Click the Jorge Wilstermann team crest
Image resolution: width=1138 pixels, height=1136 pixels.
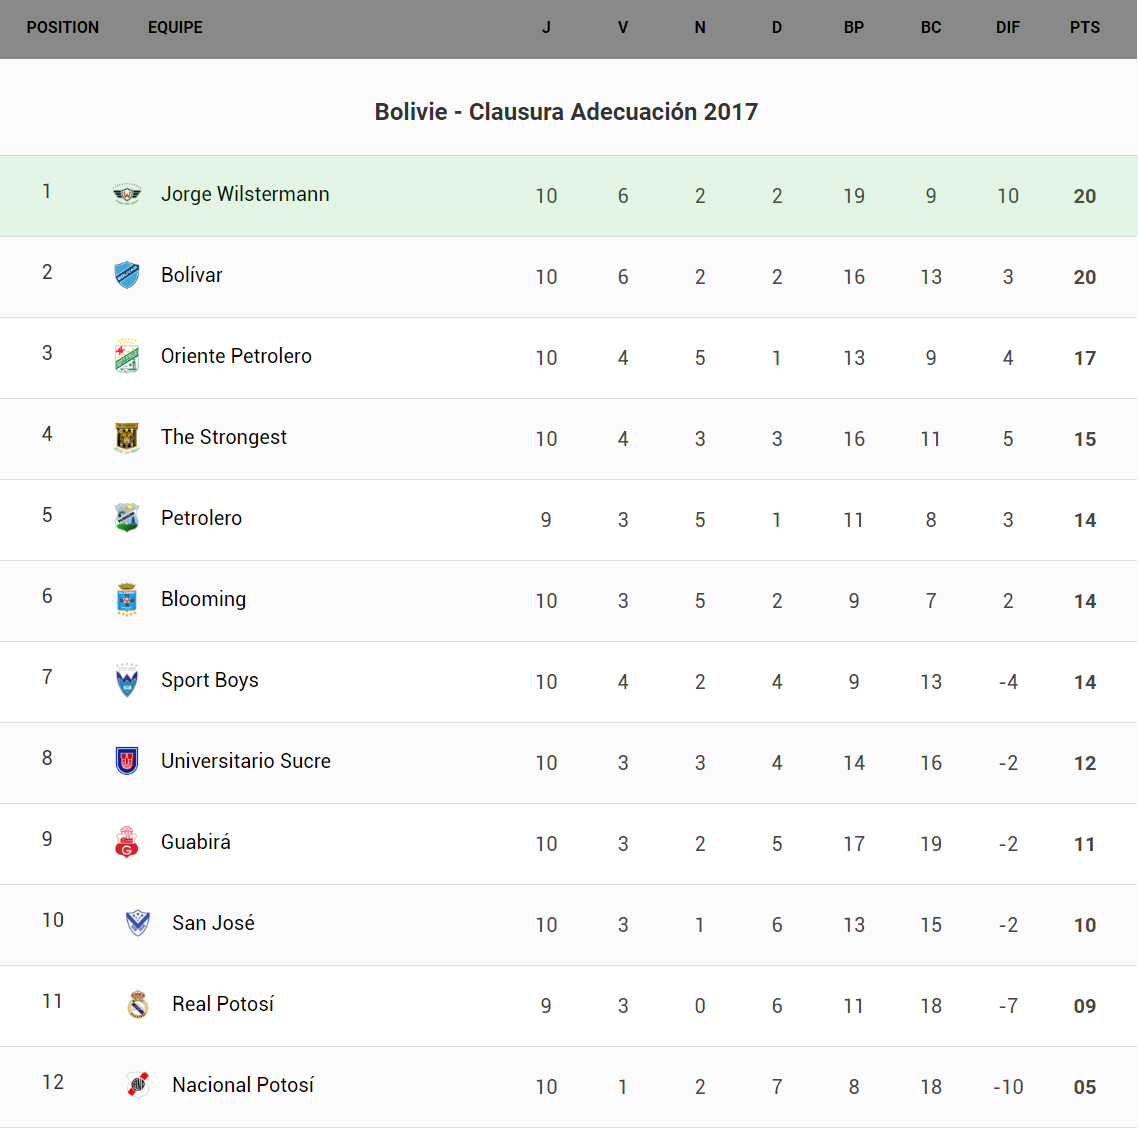pos(127,194)
